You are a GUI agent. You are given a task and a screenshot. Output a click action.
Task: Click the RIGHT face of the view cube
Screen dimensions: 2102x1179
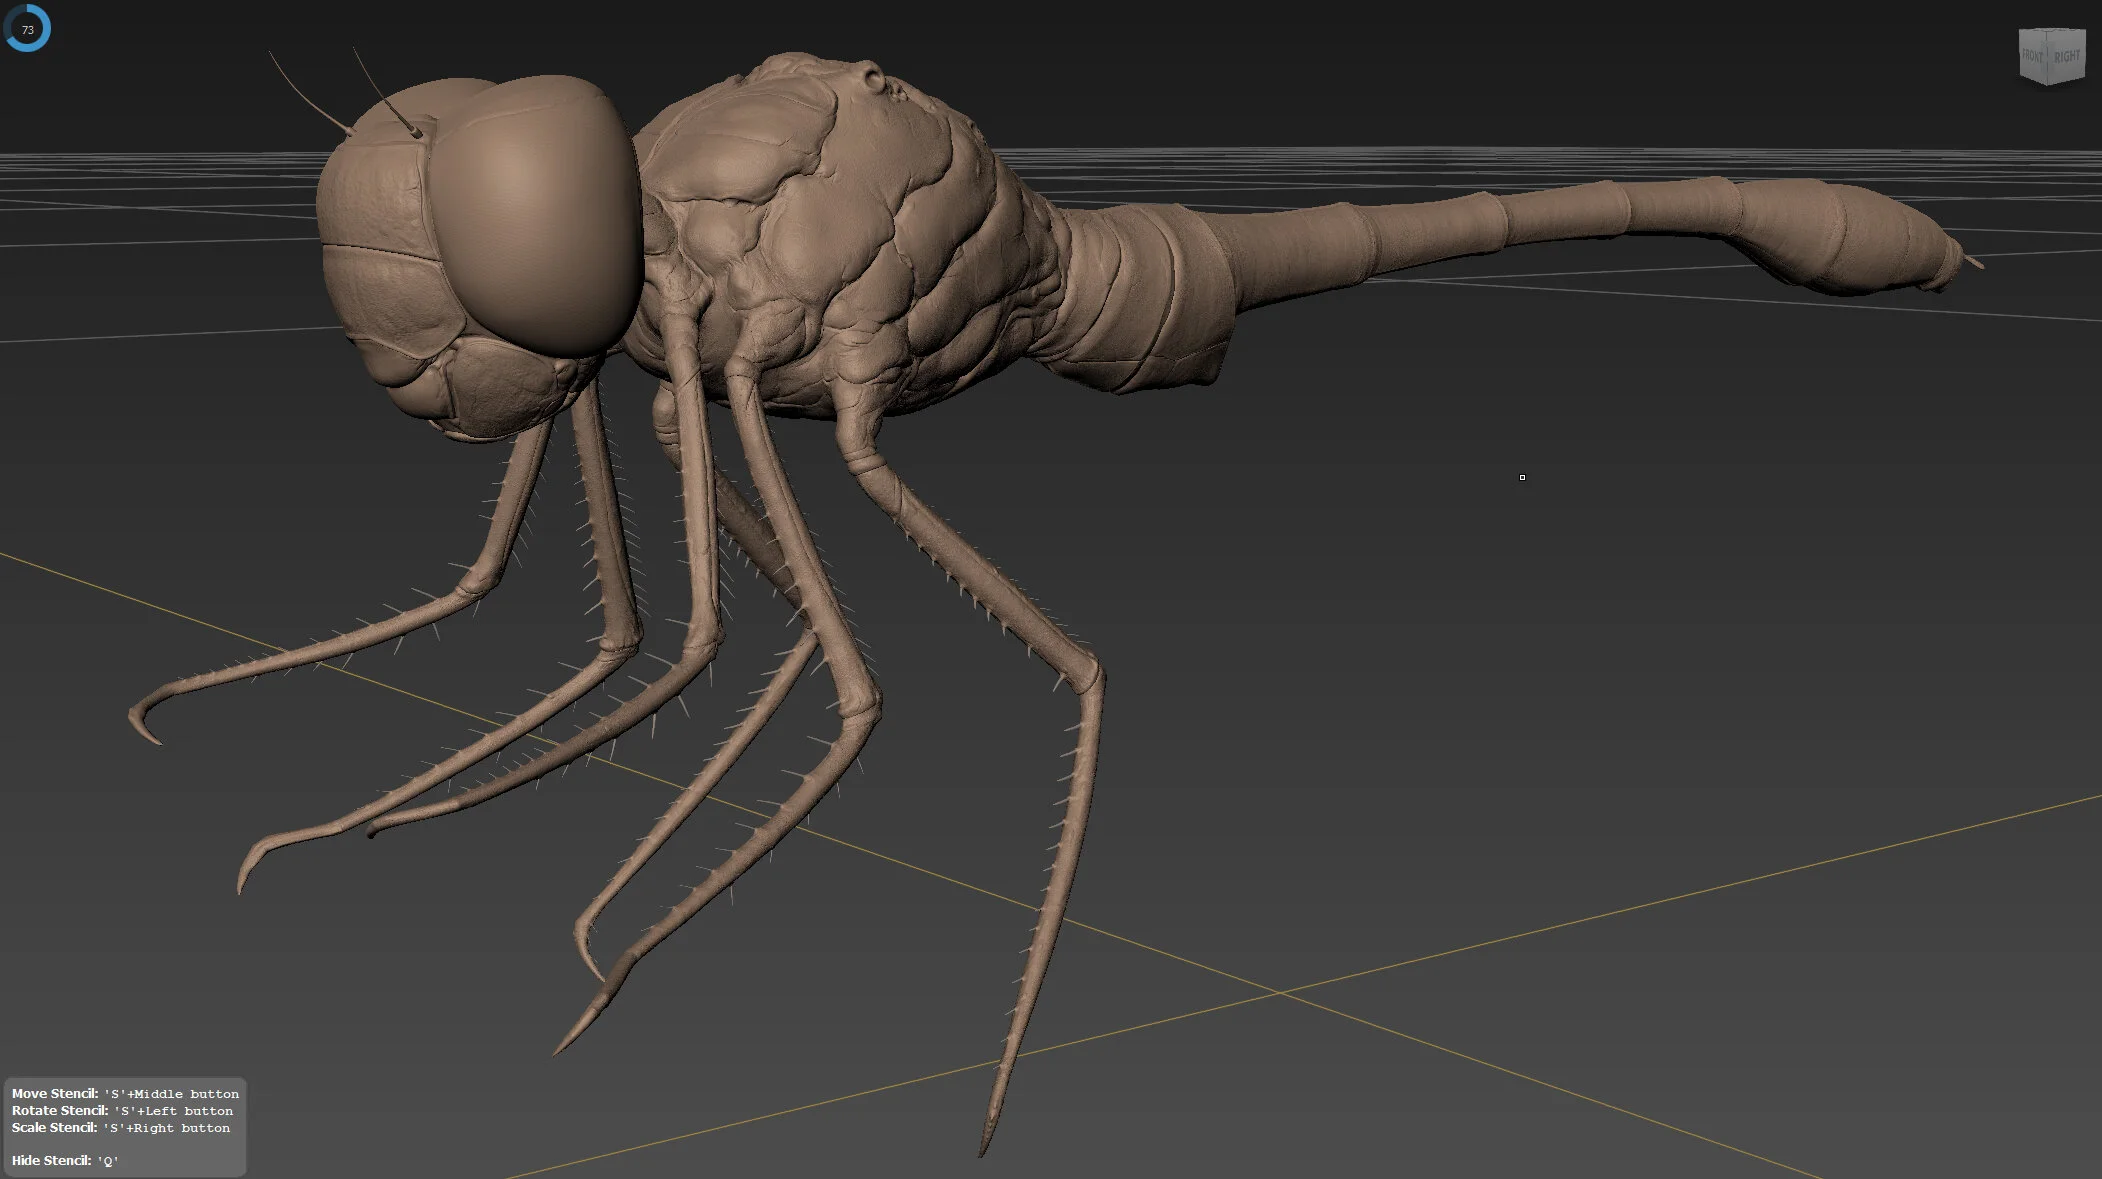(2067, 56)
